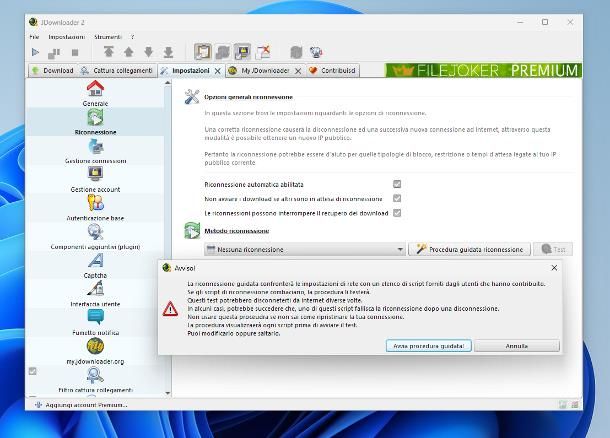Open the Captcha settings section
The image size is (610, 438).
(x=95, y=265)
